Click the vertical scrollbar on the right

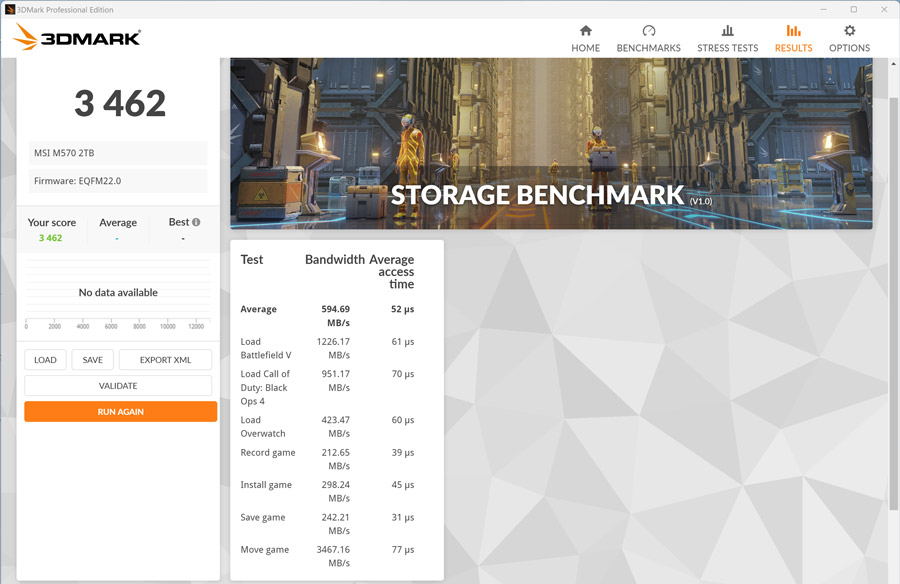tap(893, 303)
